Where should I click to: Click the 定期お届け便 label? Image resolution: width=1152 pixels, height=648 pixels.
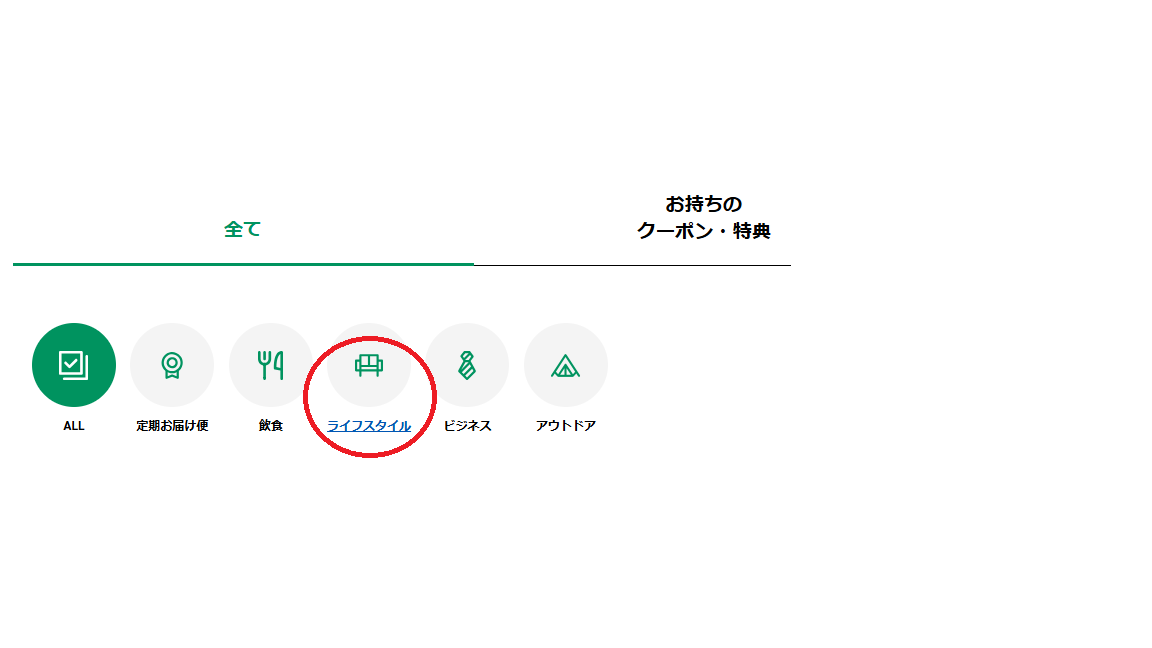(x=172, y=426)
